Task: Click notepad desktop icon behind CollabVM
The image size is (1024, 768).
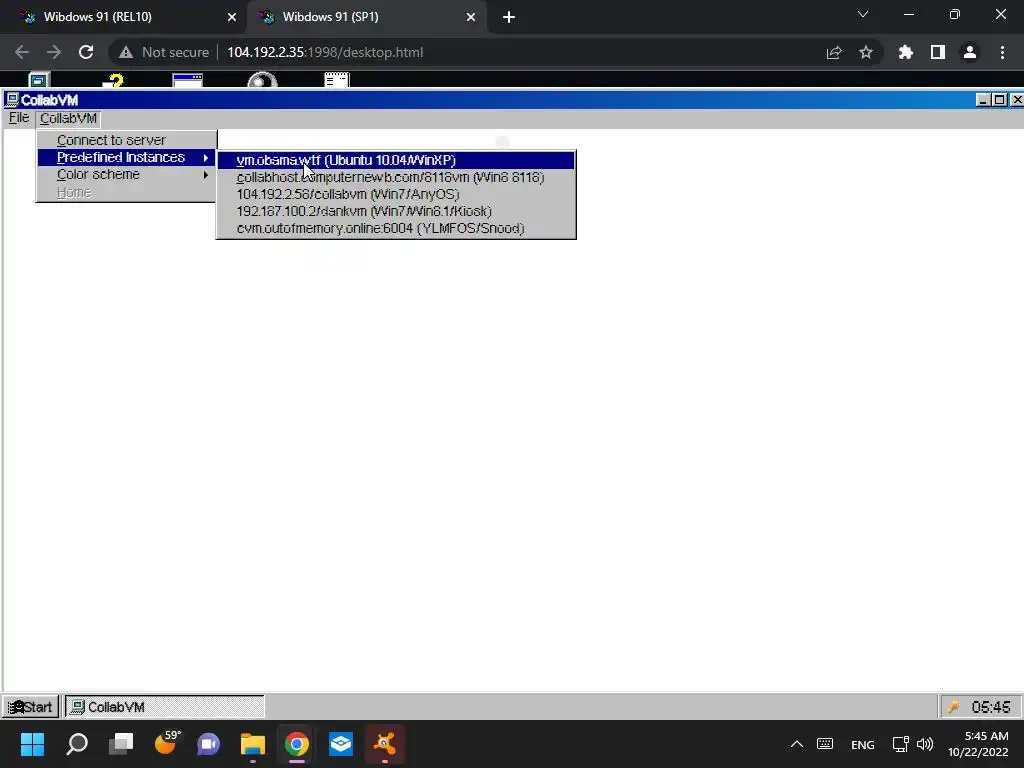Action: coord(337,80)
